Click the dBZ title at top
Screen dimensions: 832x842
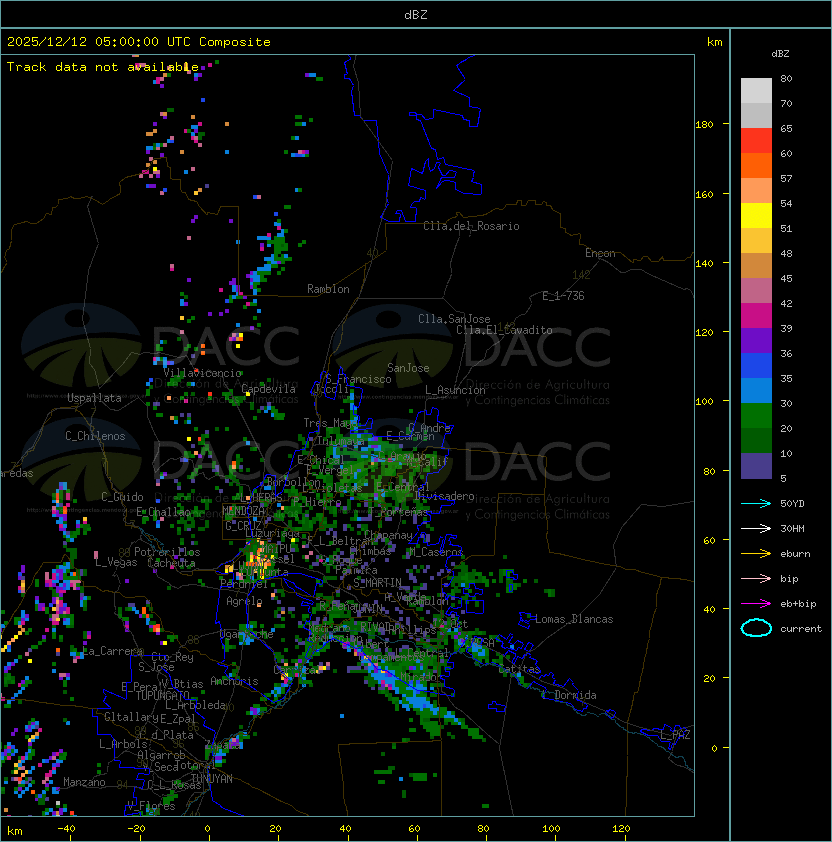pos(416,14)
